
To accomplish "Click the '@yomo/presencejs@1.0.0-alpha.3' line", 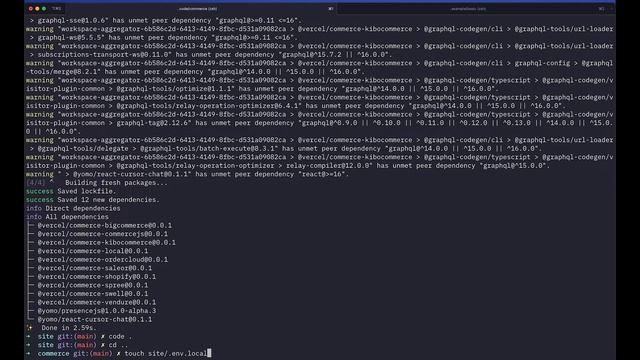I will pyautogui.click(x=97, y=311).
